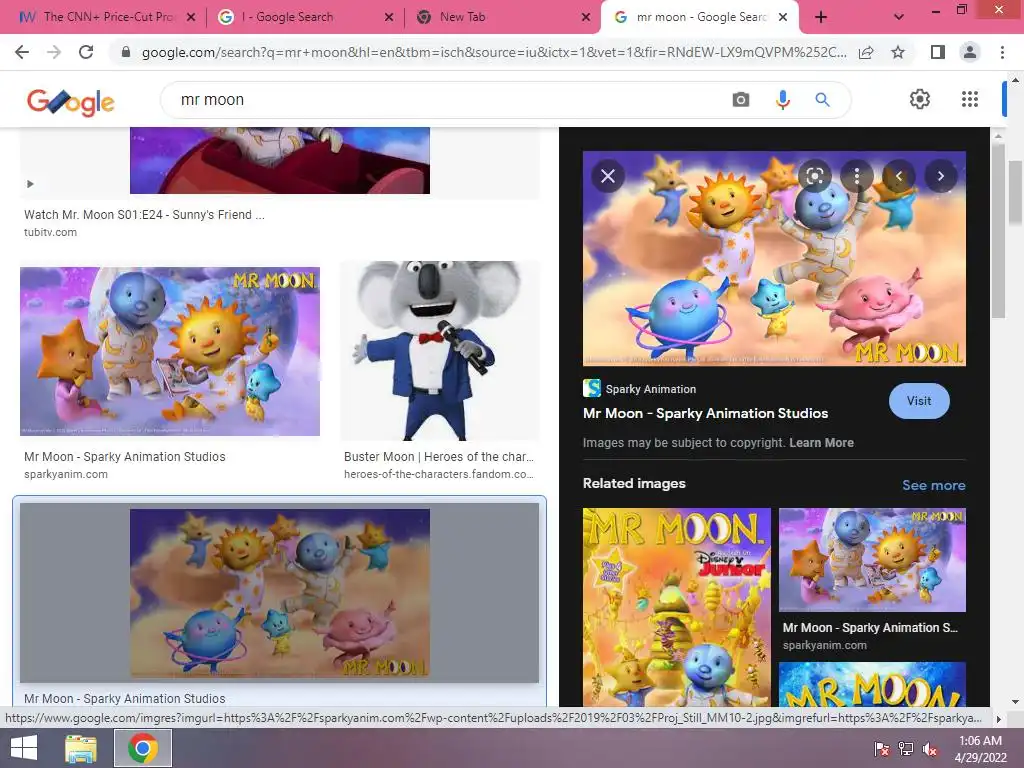
Task: Start voice search with microphone icon
Action: [782, 99]
